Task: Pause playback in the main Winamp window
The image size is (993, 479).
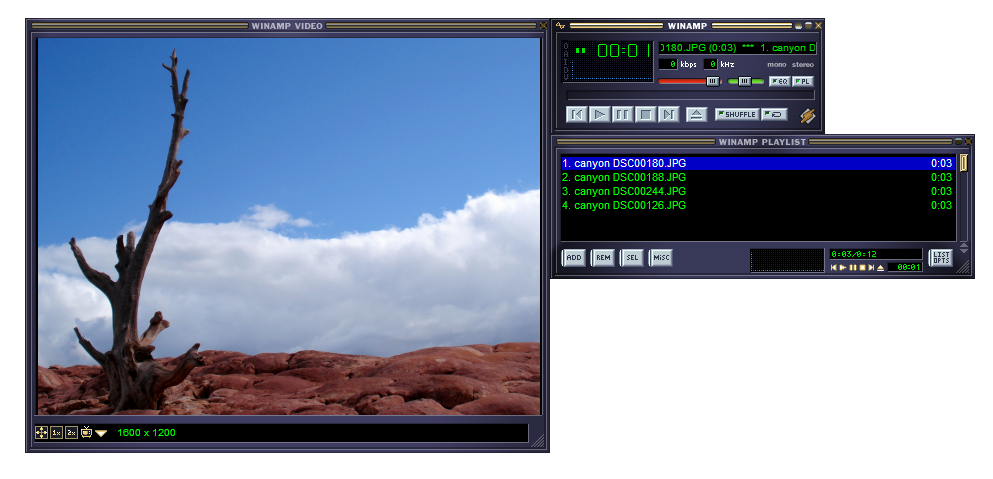Action: (x=623, y=114)
